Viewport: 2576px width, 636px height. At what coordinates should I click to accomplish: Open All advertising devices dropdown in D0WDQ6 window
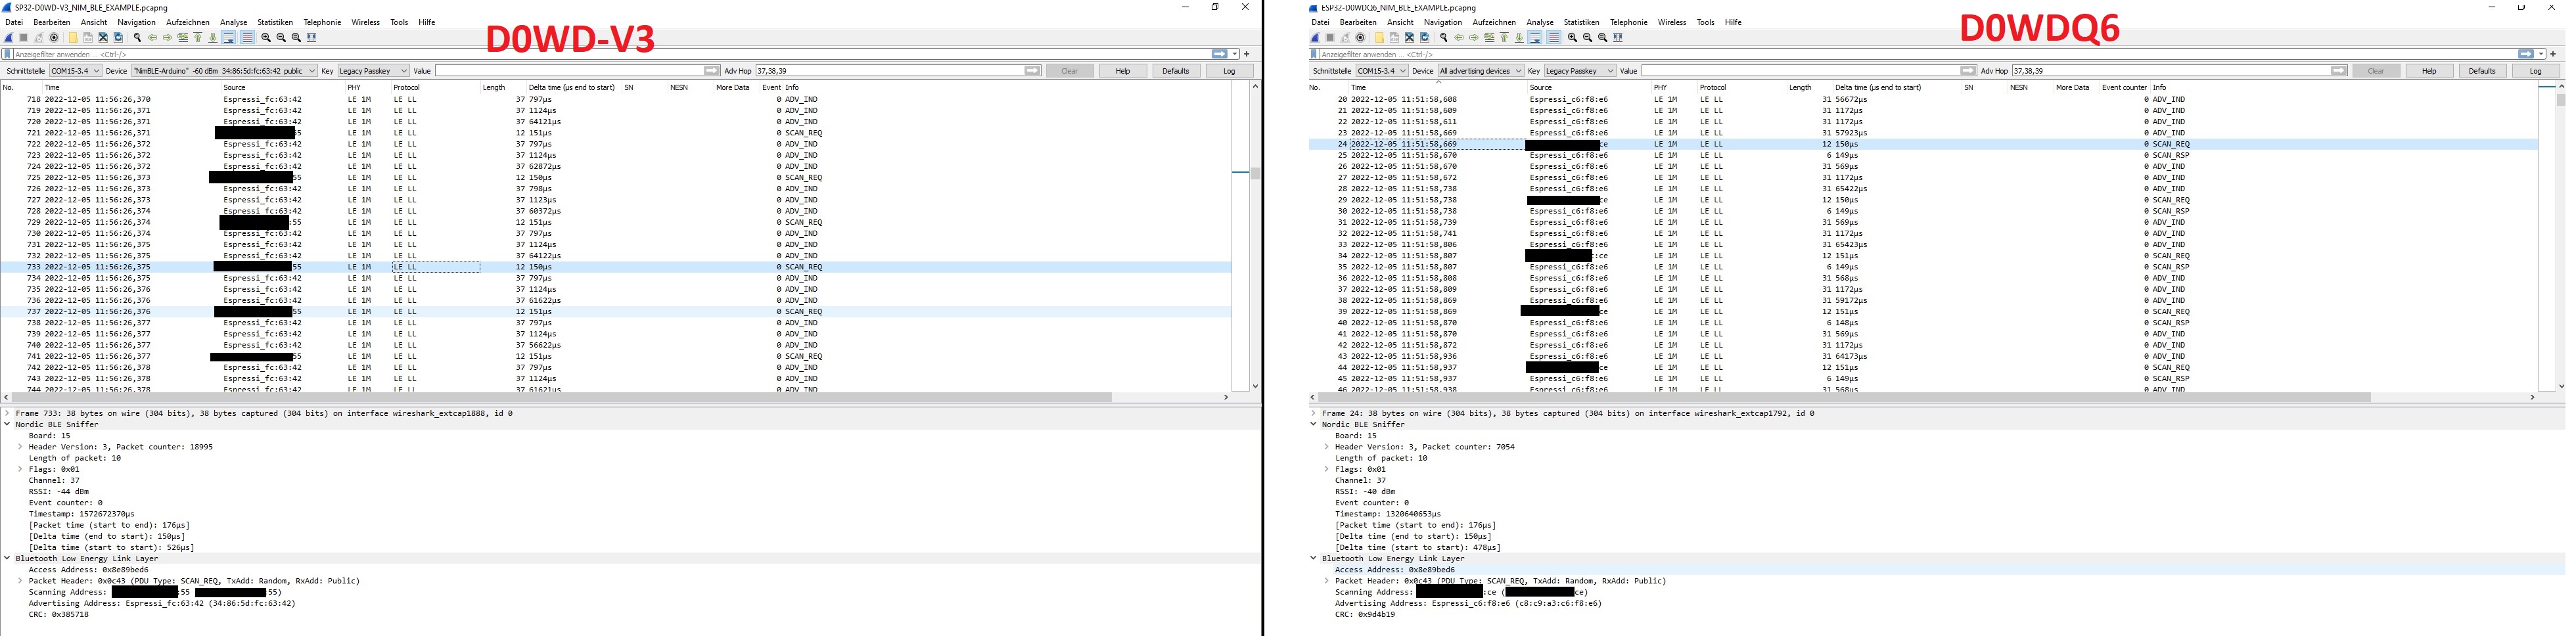(x=1481, y=71)
